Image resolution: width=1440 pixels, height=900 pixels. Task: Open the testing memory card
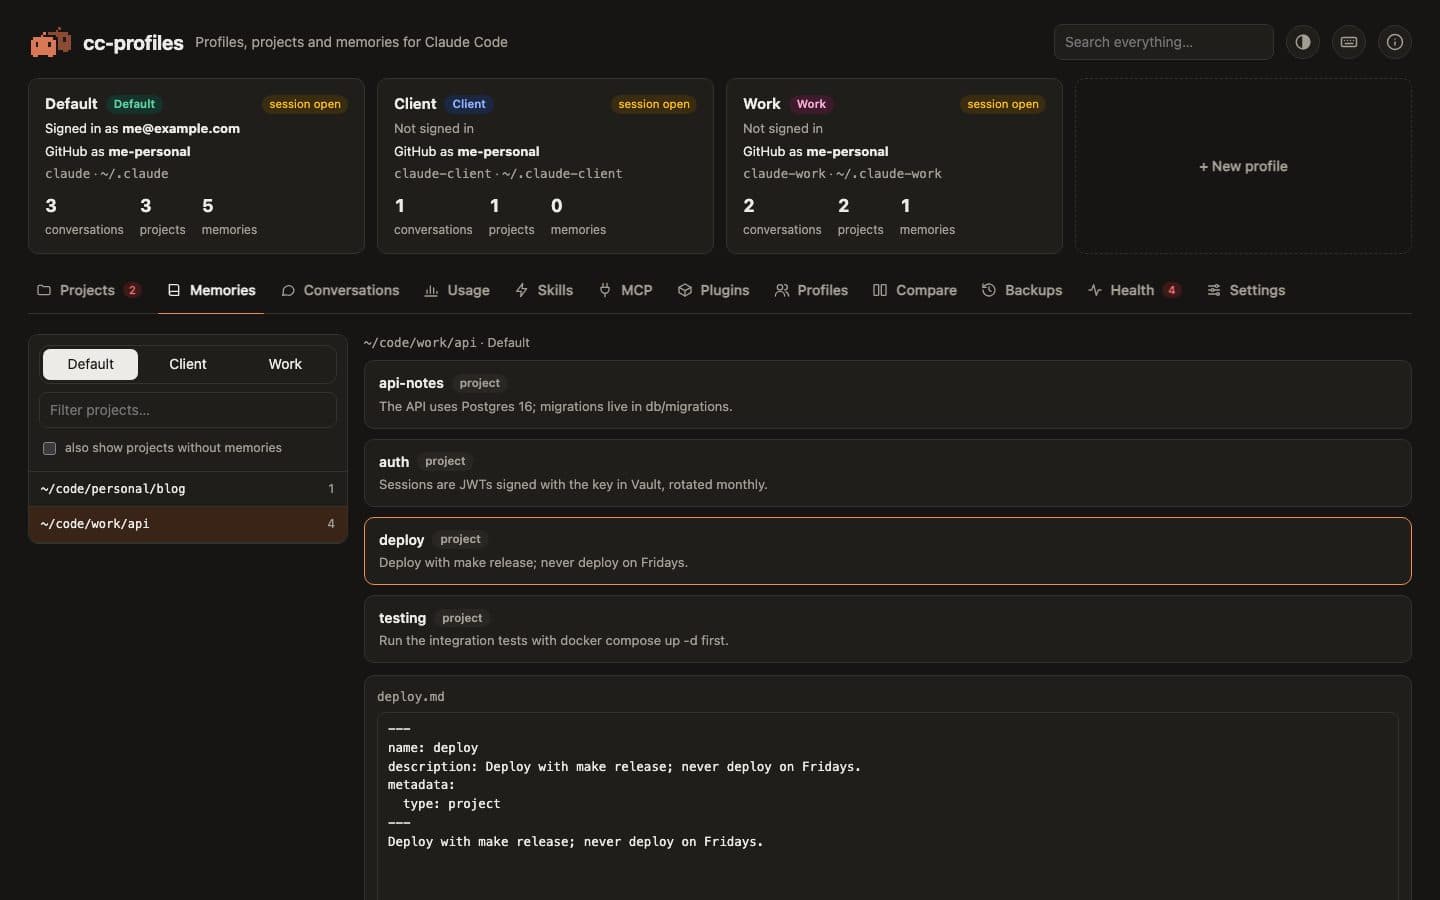[x=888, y=629]
